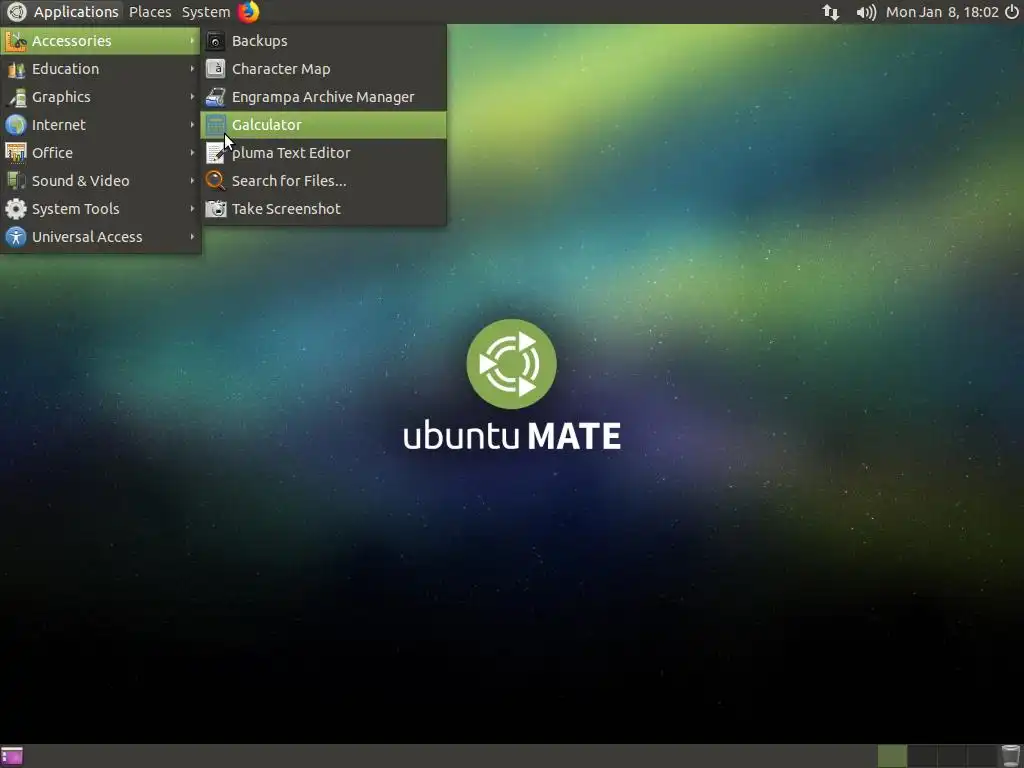Select the System Tools category
The image size is (1024, 768).
click(101, 209)
